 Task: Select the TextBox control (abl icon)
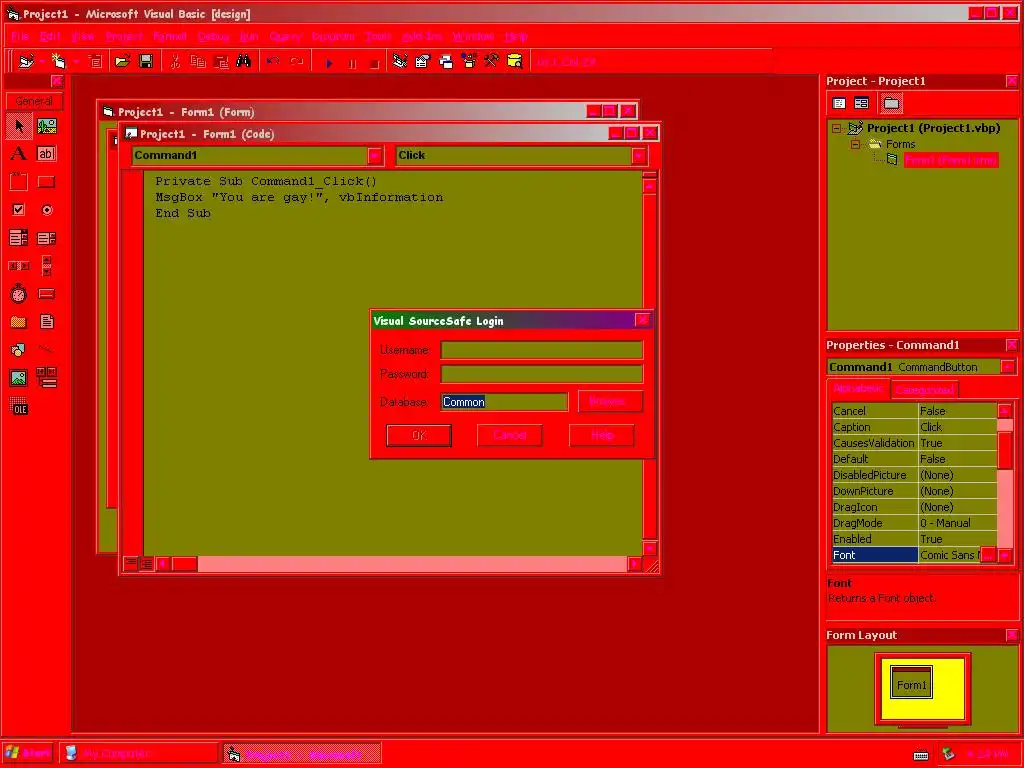pos(46,153)
